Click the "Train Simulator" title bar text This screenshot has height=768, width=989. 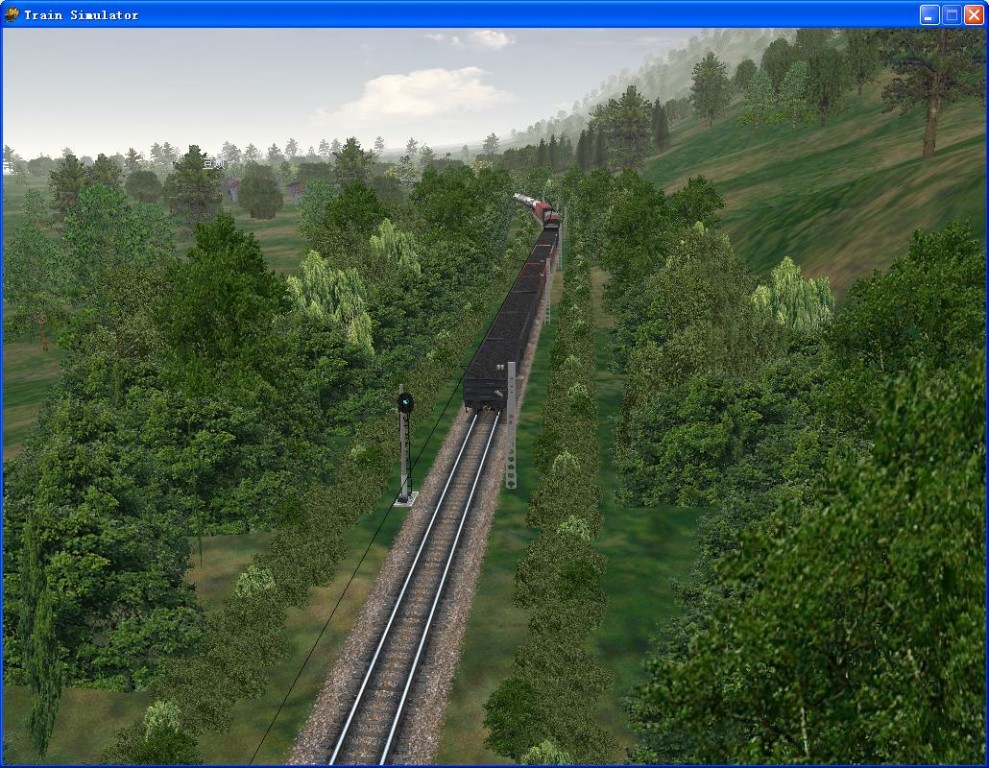click(81, 15)
